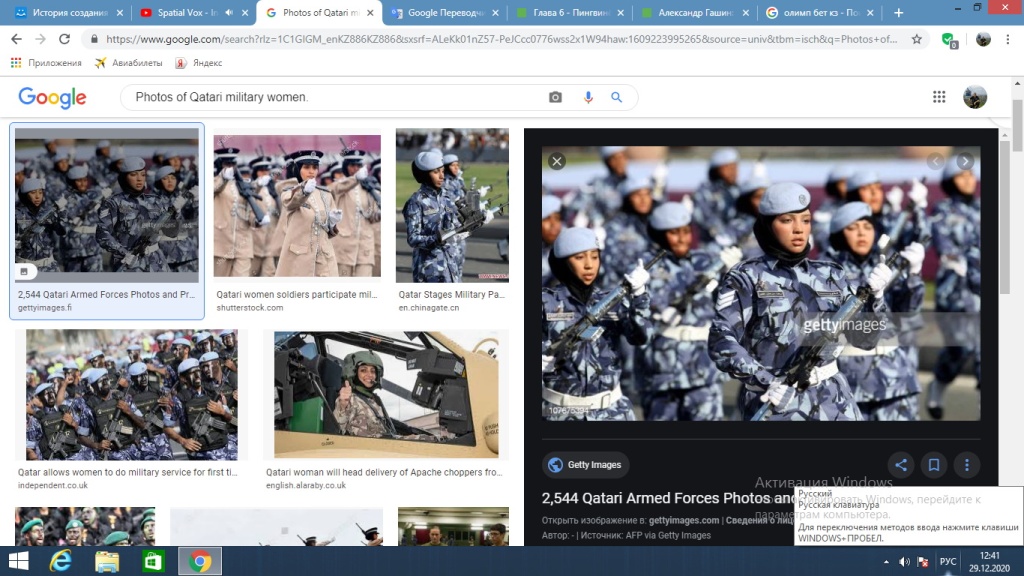
Task: Save the previewed image with bookmark icon
Action: click(934, 465)
